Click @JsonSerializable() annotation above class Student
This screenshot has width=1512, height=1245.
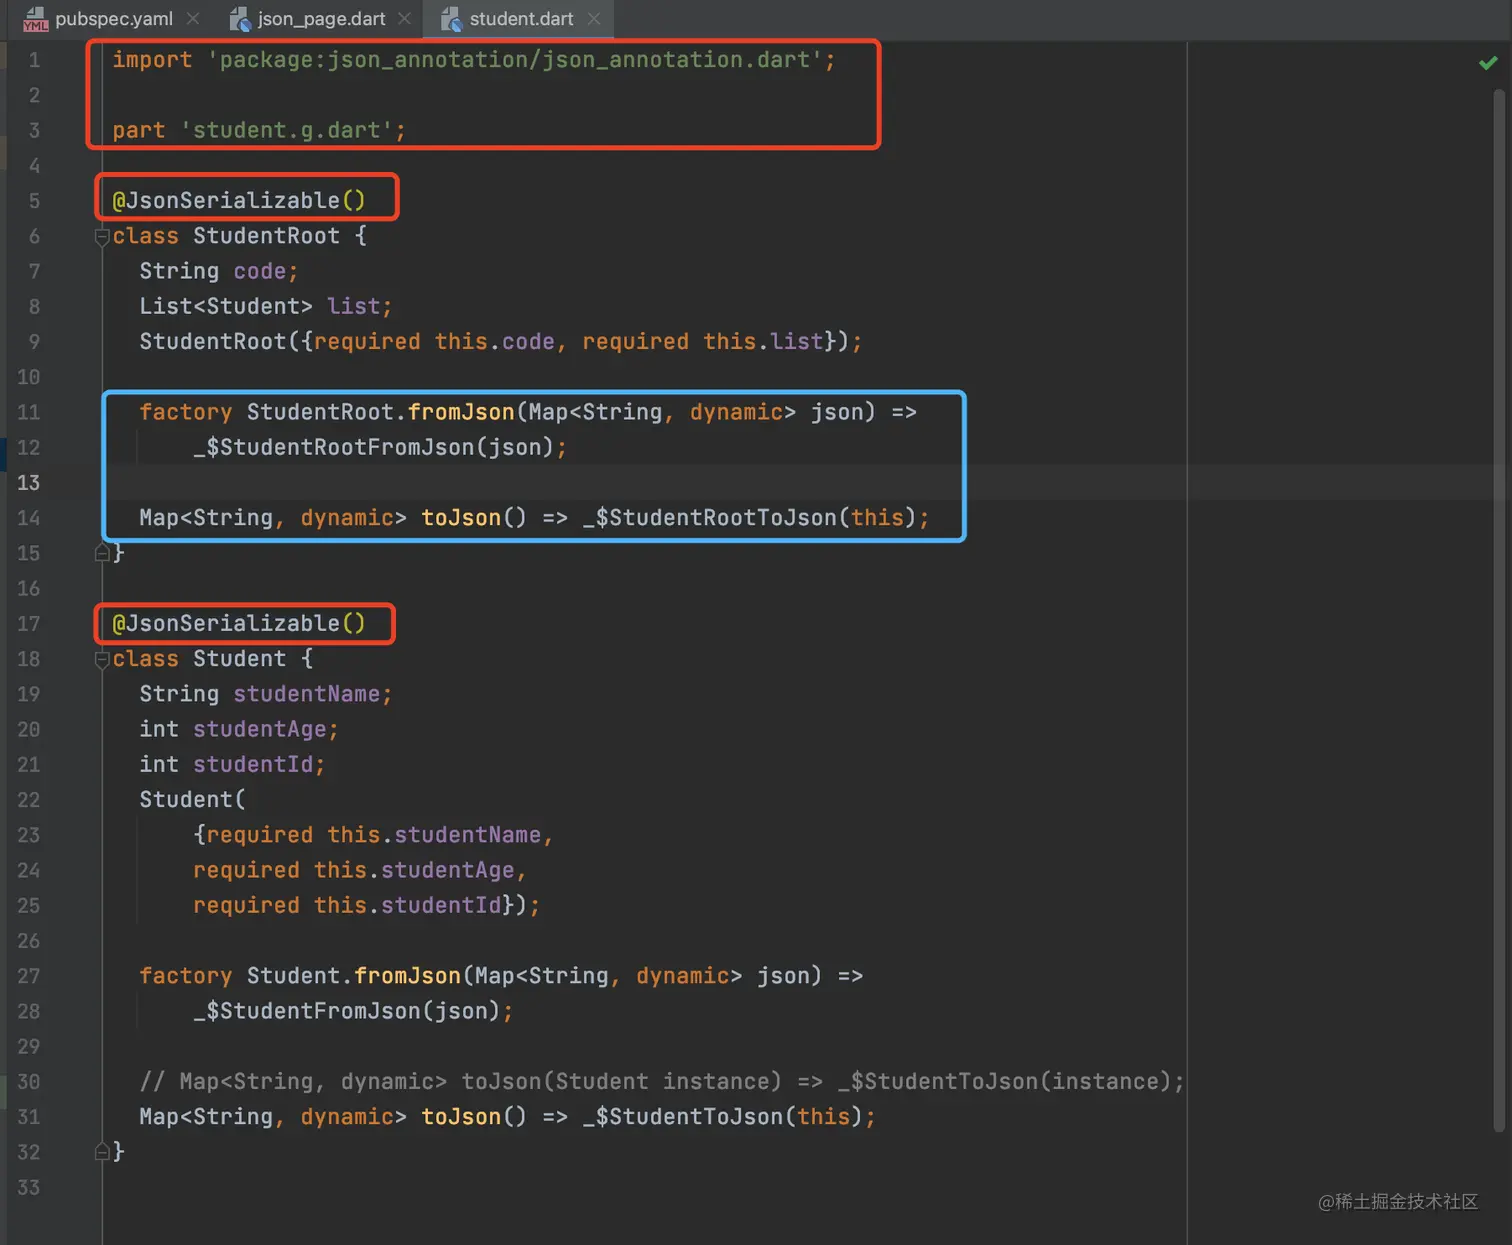coord(239,624)
